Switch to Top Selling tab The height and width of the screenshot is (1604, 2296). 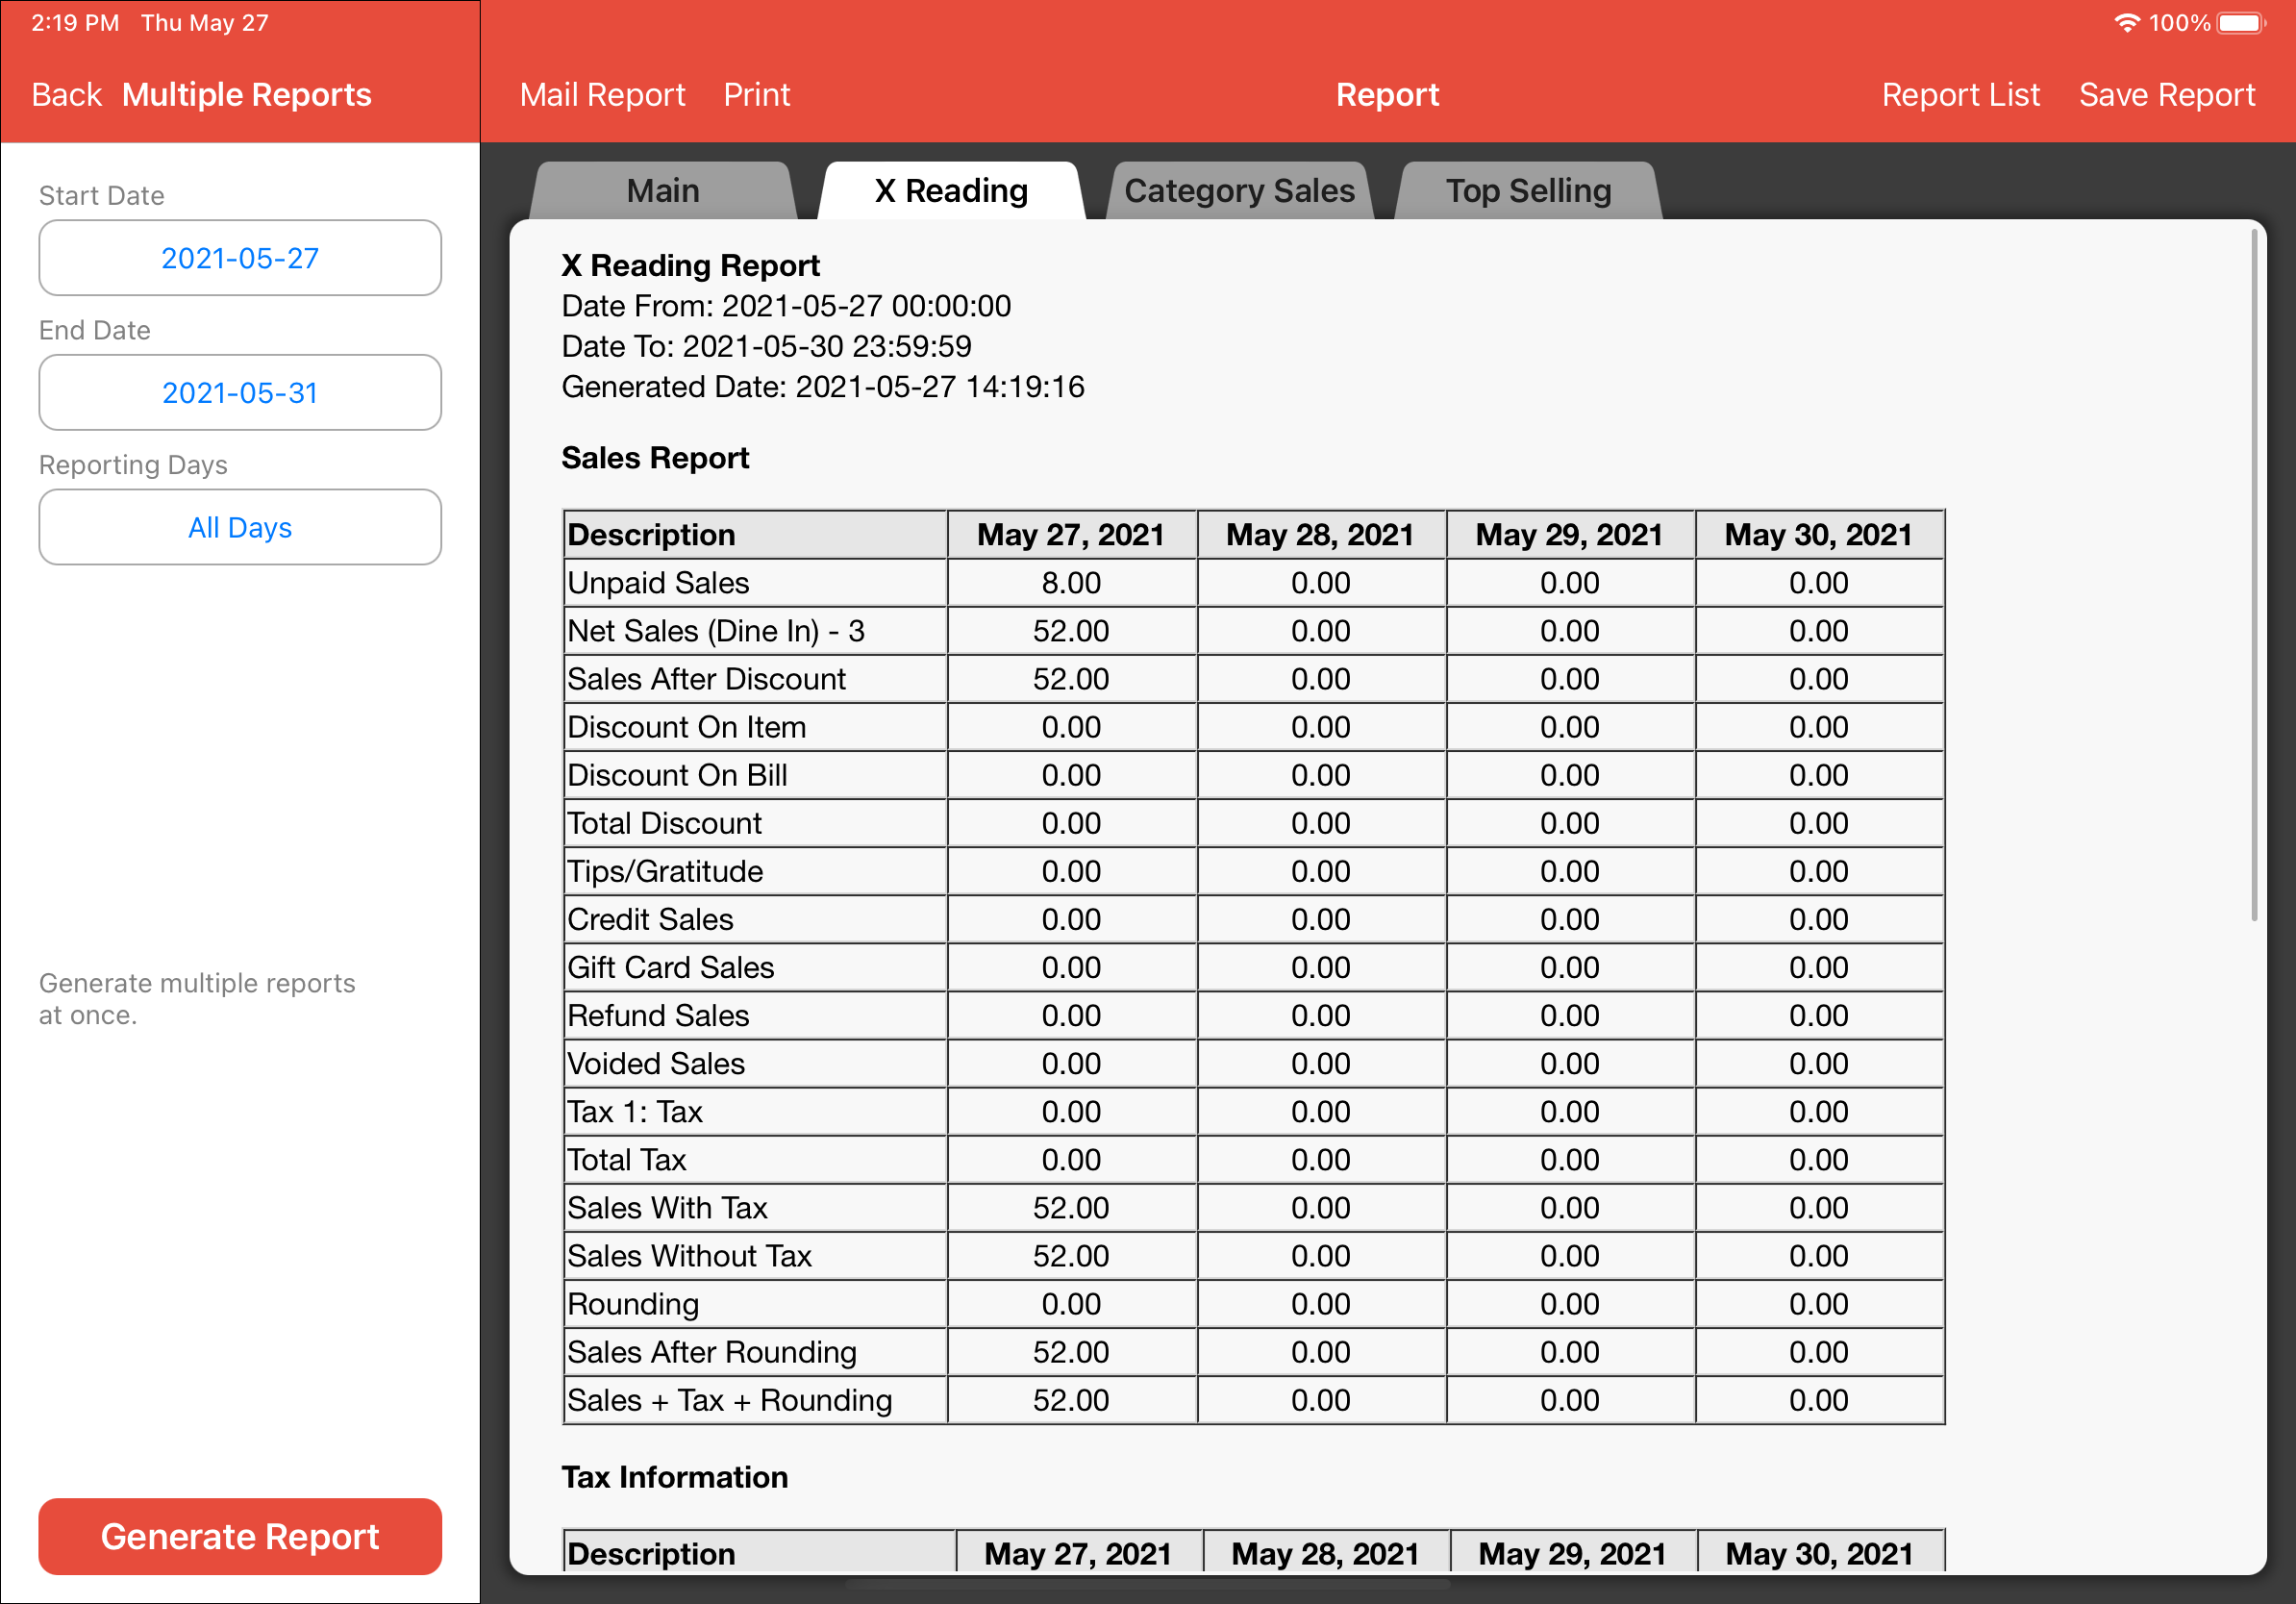coord(1527,191)
